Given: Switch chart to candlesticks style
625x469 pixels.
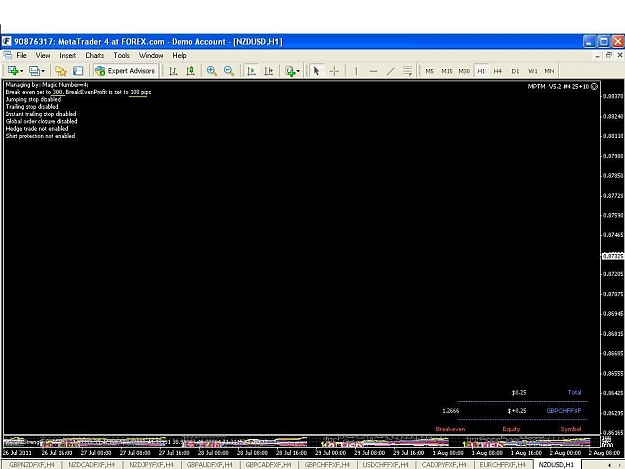Looking at the screenshot, I should pos(191,71).
